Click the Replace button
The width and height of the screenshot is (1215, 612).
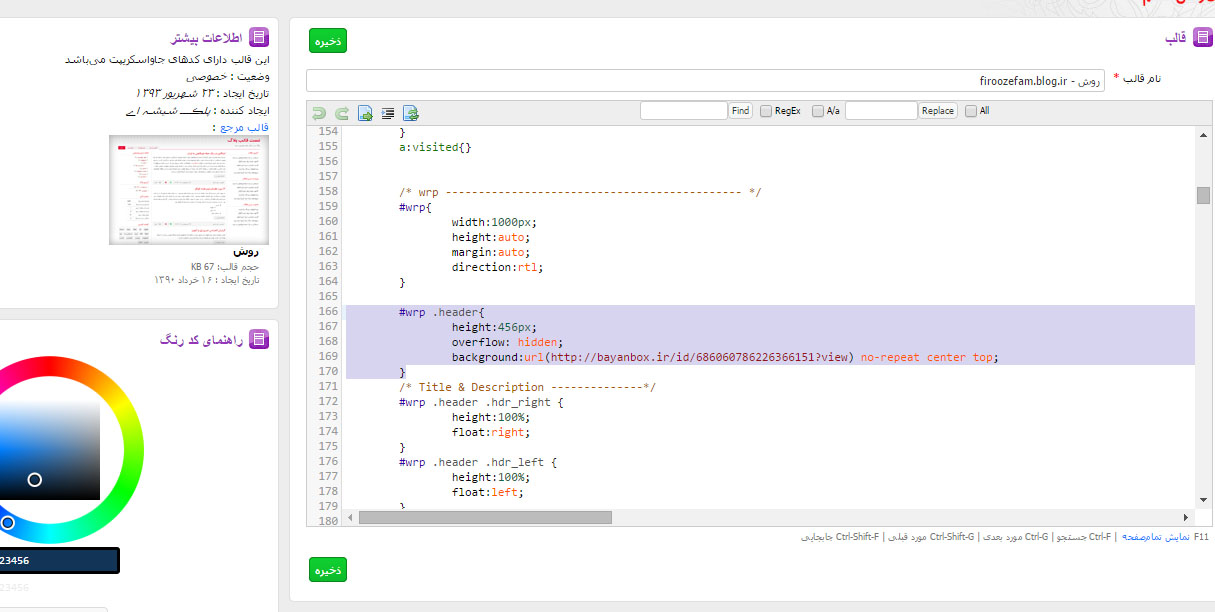tap(938, 111)
